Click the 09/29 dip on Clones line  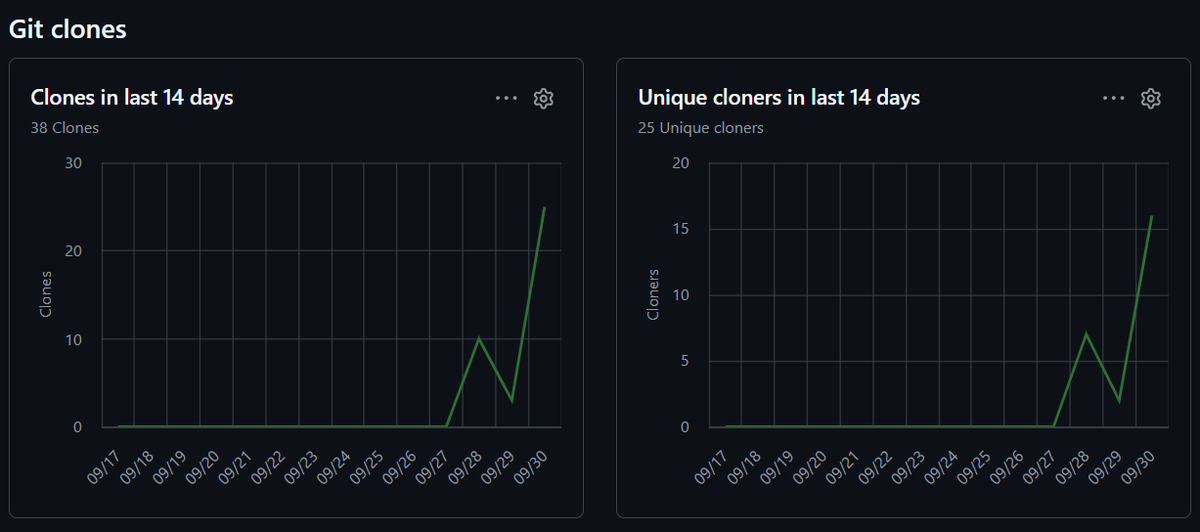coord(512,401)
